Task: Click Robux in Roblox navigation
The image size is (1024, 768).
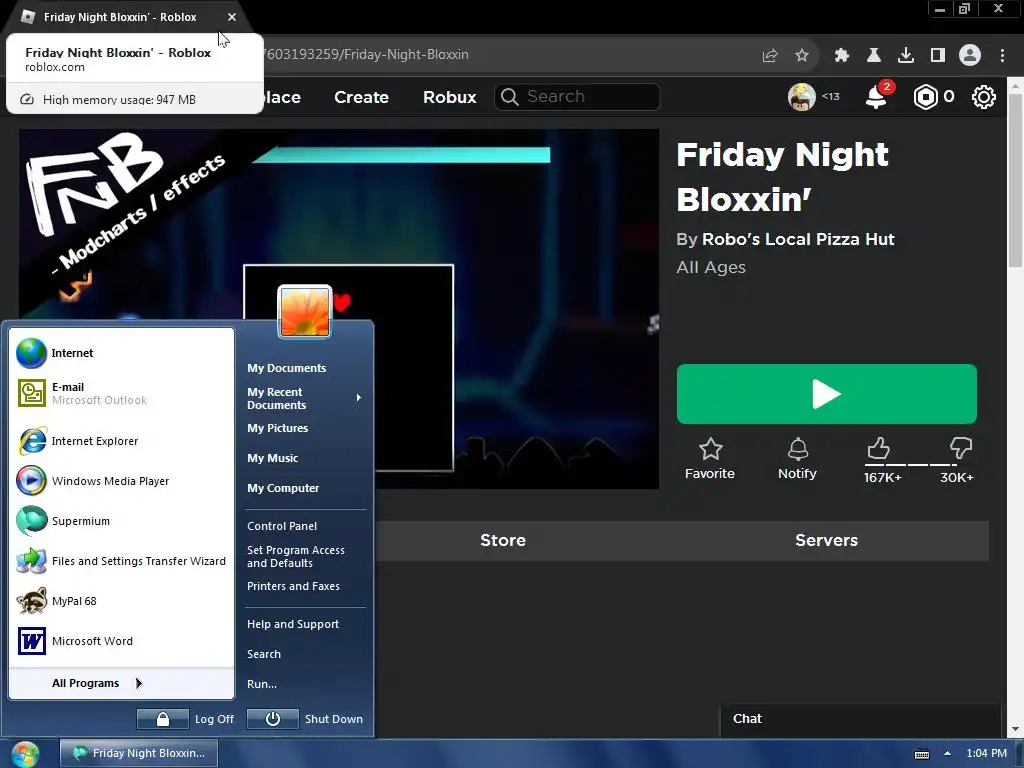Action: click(449, 97)
